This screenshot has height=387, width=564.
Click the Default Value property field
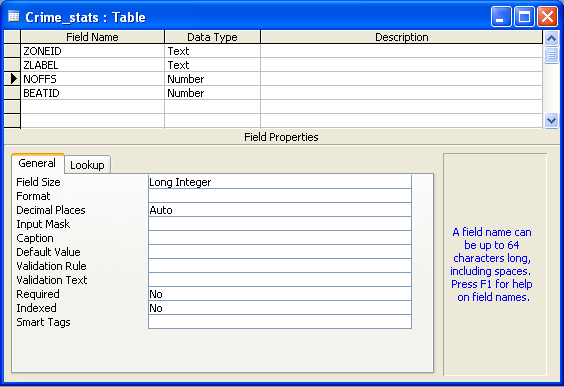[x=280, y=252]
